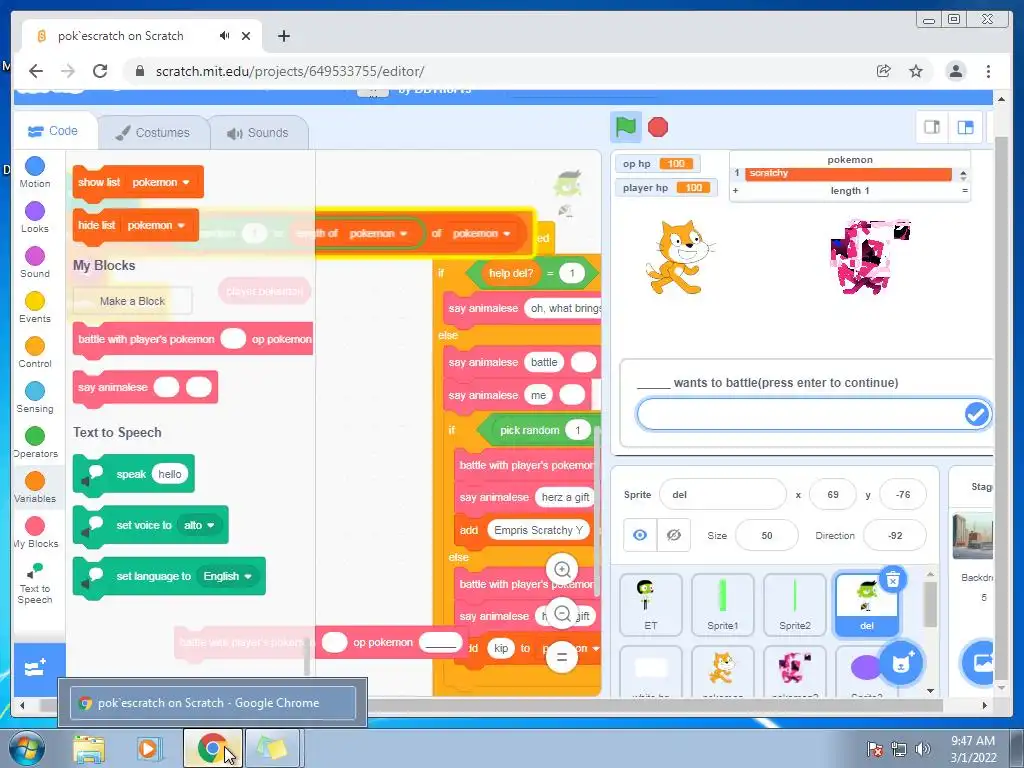Open the Chrome profile icon
This screenshot has width=1024, height=768.
[955, 71]
